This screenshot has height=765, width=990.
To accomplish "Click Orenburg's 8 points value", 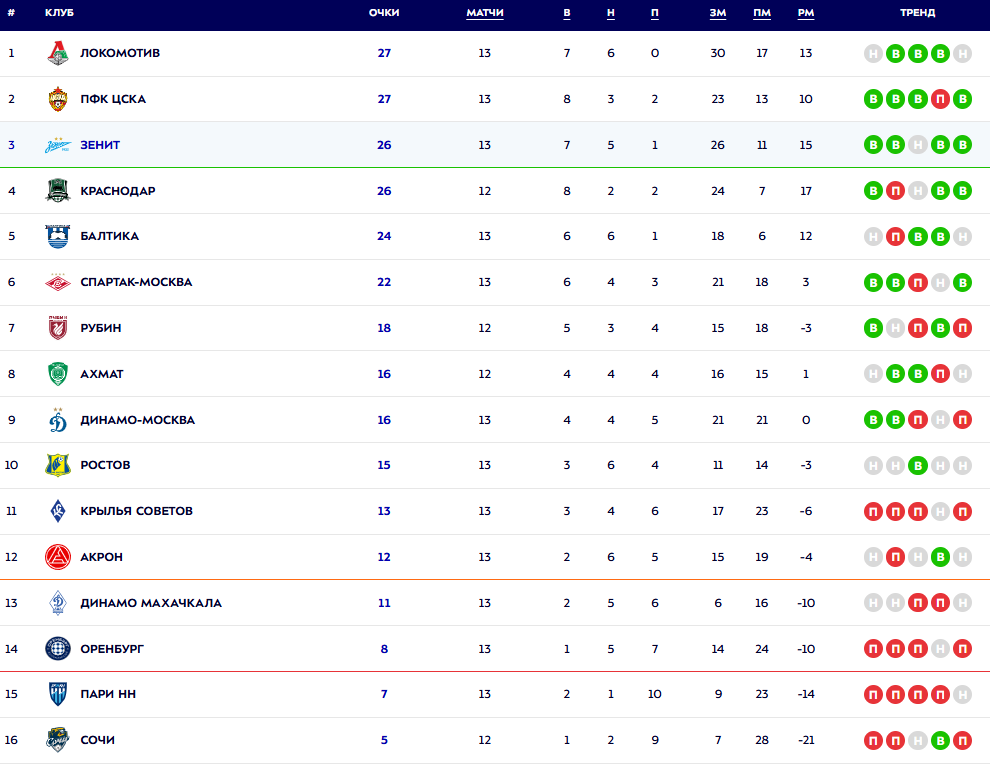I will tap(384, 649).
